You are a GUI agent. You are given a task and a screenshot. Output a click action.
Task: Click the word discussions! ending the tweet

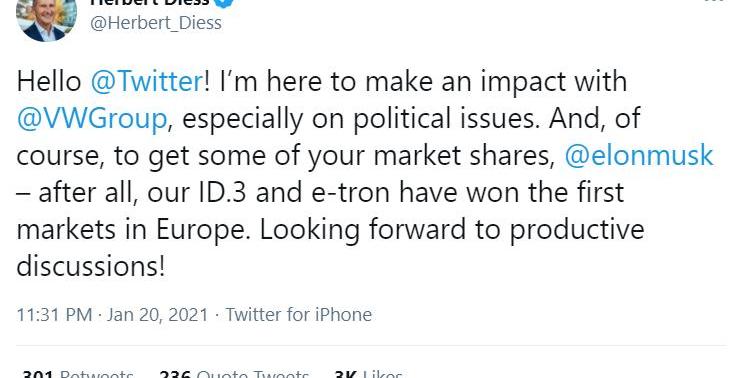coord(91,266)
